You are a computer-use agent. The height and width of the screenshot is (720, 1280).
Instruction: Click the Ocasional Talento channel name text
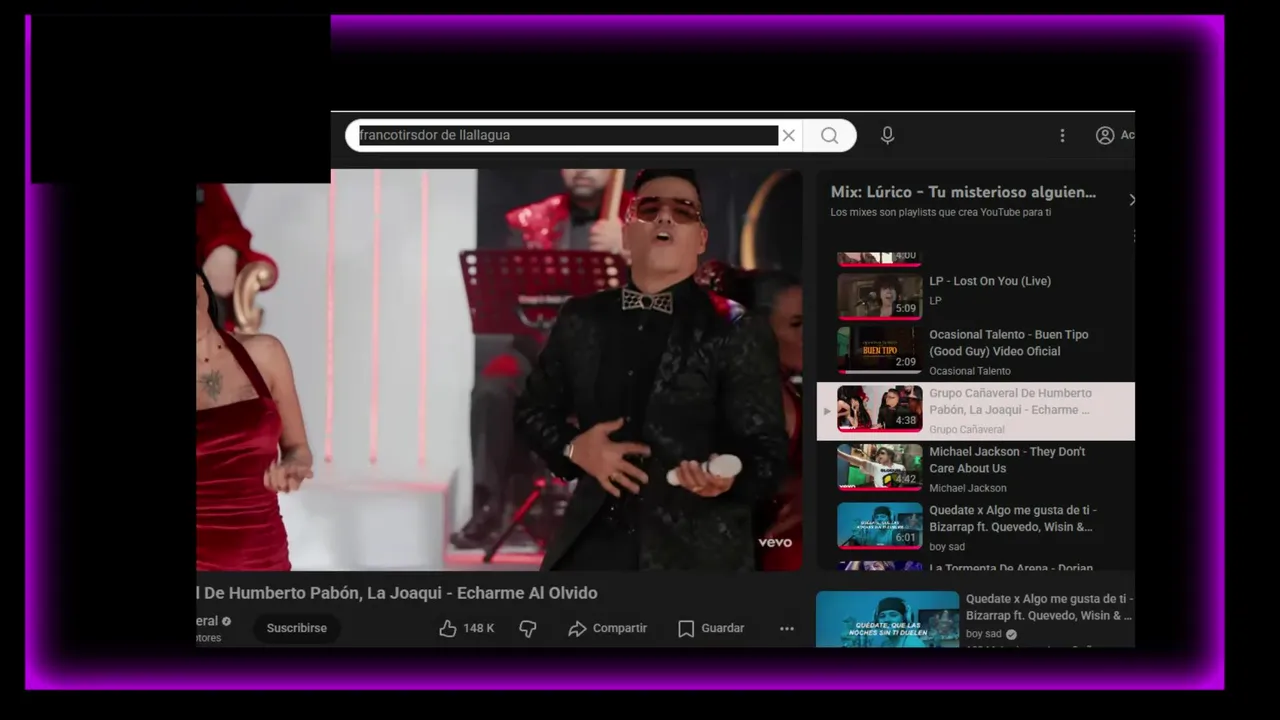tap(970, 371)
